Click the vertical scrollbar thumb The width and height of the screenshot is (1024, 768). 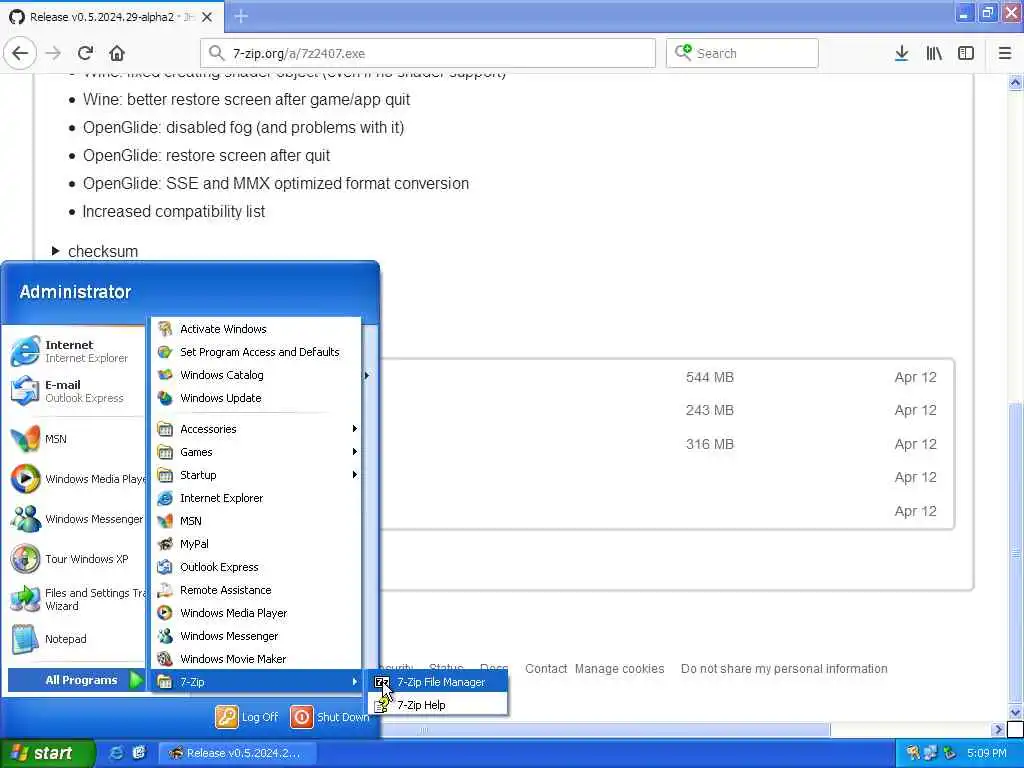tap(1015, 553)
